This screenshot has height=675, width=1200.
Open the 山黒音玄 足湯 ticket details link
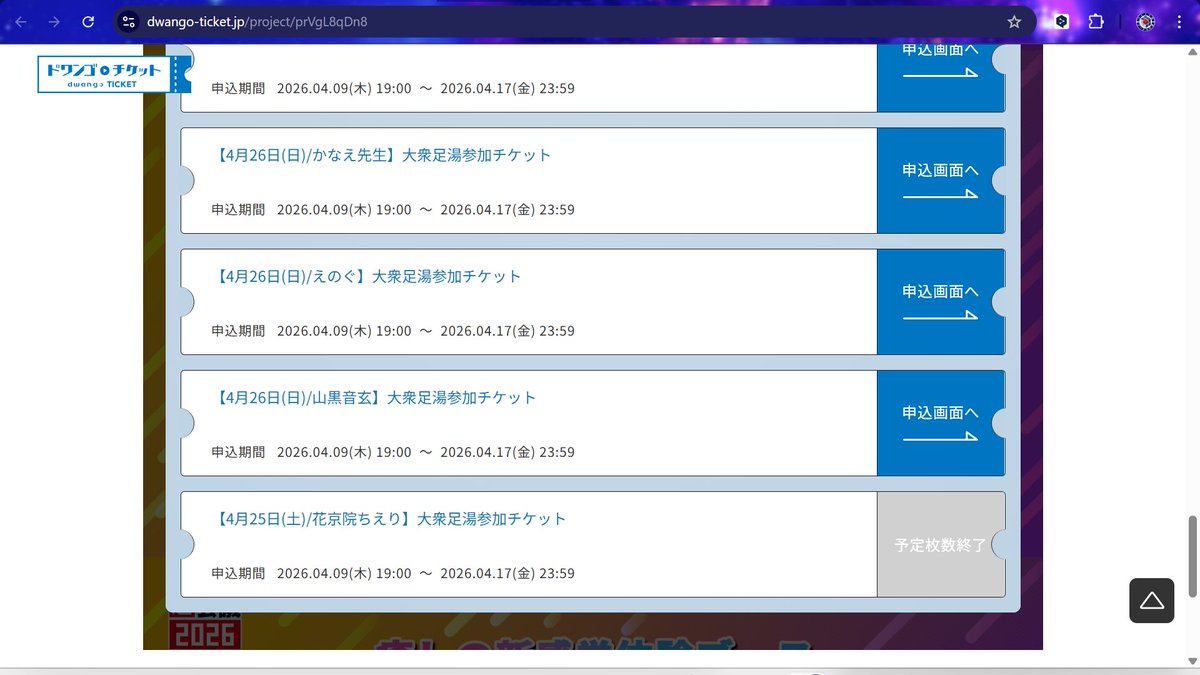tap(376, 397)
